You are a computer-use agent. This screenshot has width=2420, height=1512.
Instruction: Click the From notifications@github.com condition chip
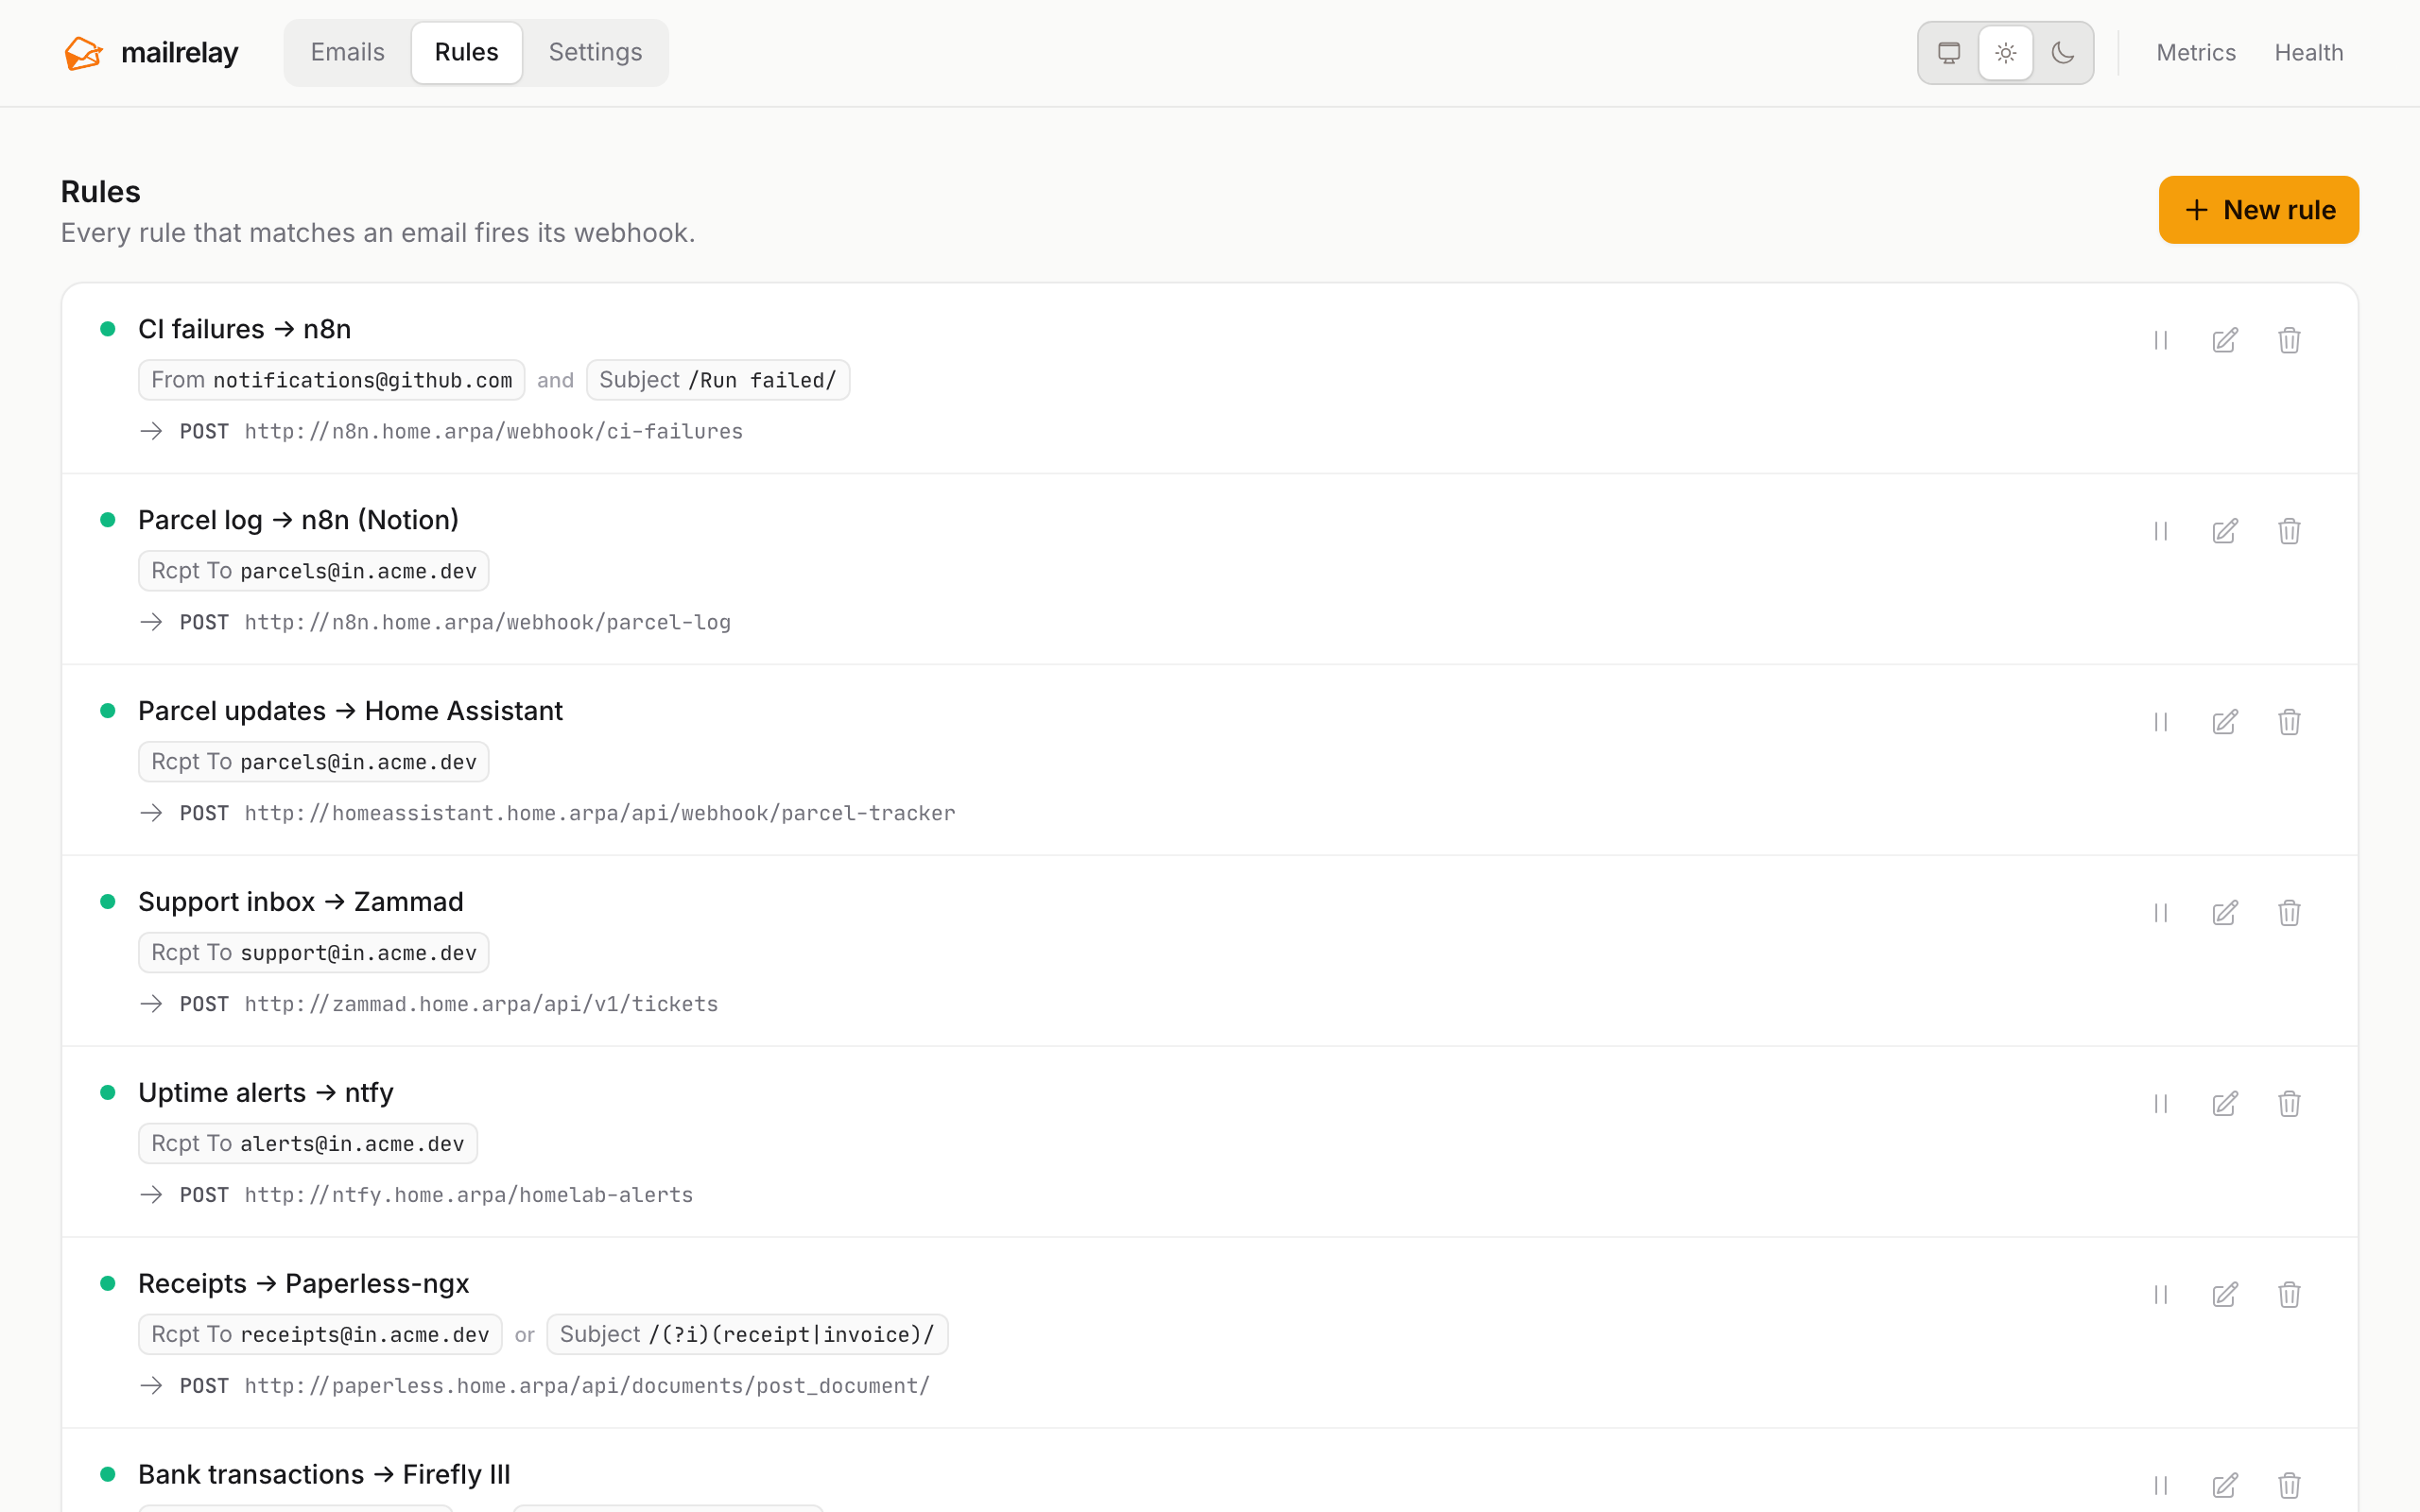332,380
